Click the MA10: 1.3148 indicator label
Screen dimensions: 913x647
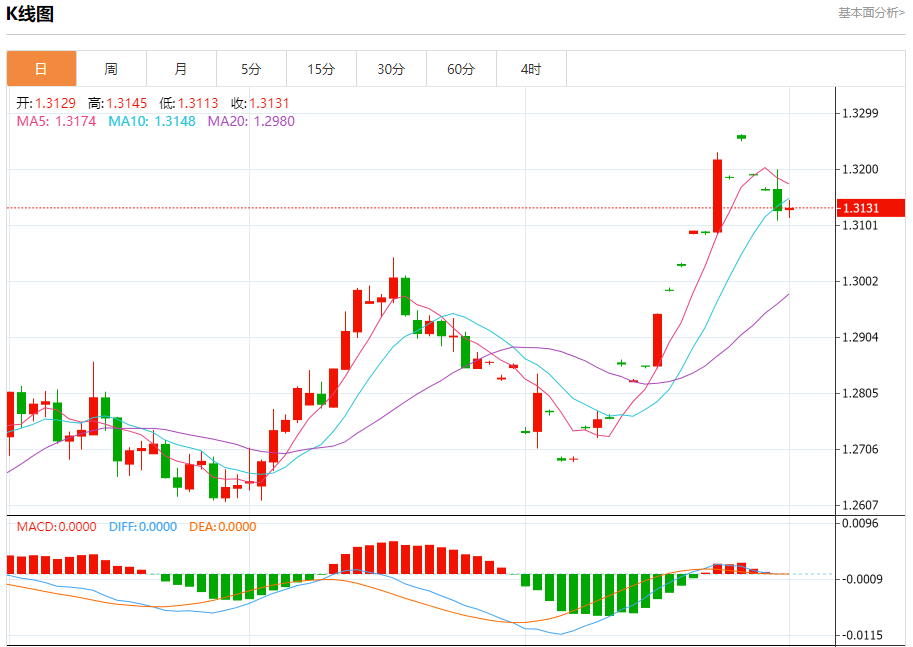click(151, 121)
